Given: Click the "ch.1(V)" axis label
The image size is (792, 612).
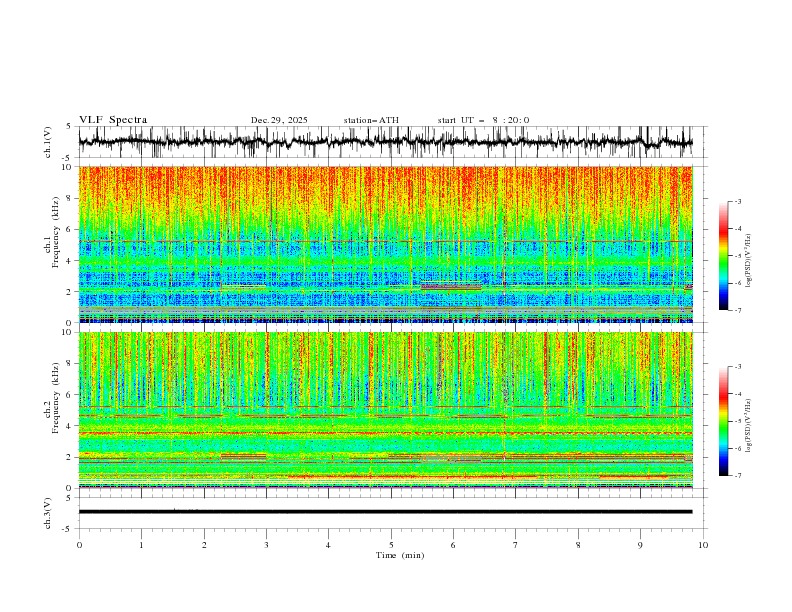Looking at the screenshot, I should click(x=48, y=142).
